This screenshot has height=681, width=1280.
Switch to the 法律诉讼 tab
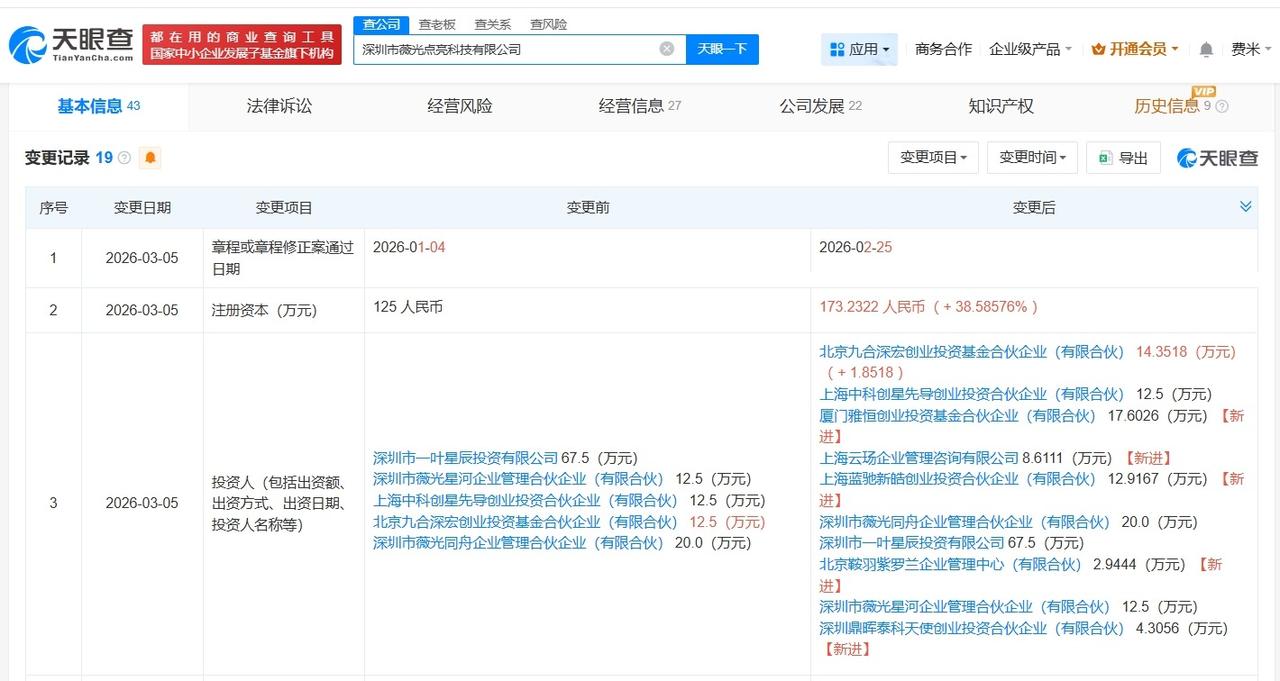tap(279, 106)
